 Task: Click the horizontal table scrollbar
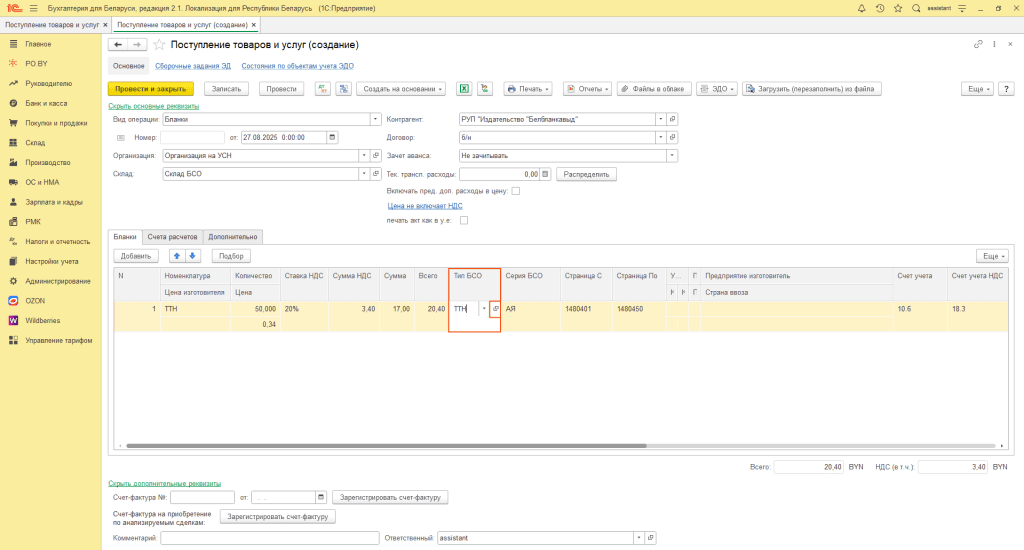(x=386, y=445)
